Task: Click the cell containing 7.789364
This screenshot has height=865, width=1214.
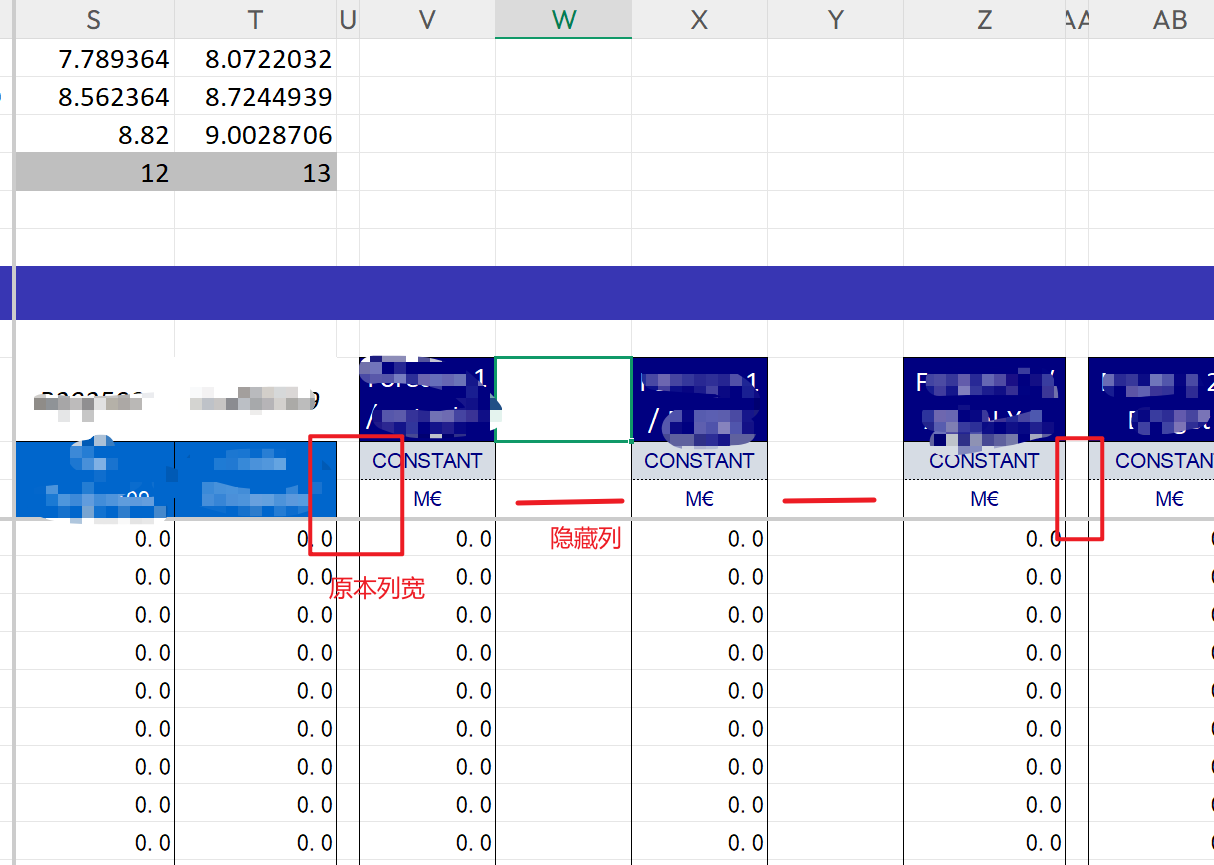Action: coord(95,59)
